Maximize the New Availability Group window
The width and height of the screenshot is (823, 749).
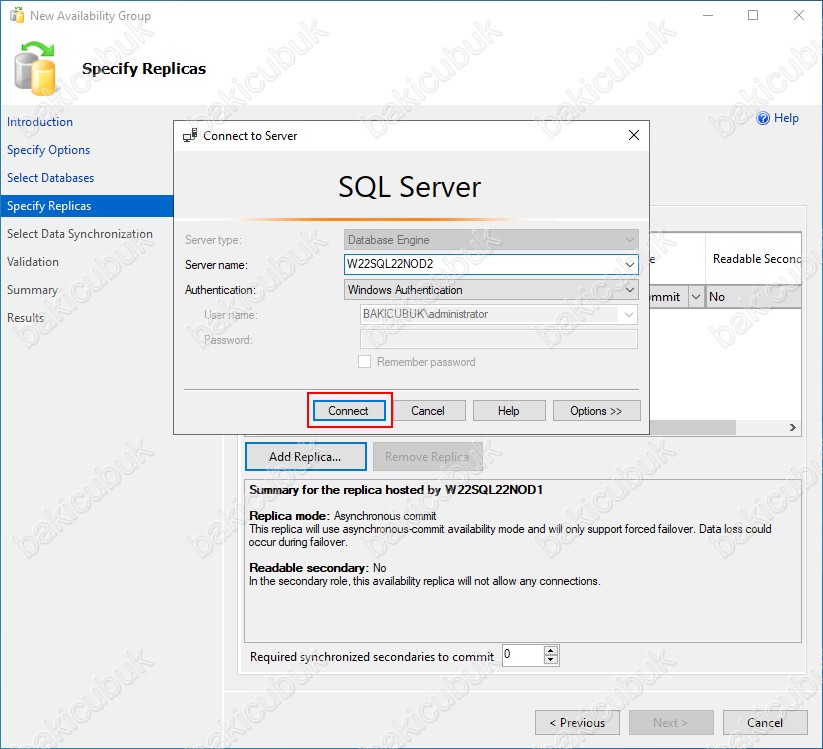pos(753,15)
